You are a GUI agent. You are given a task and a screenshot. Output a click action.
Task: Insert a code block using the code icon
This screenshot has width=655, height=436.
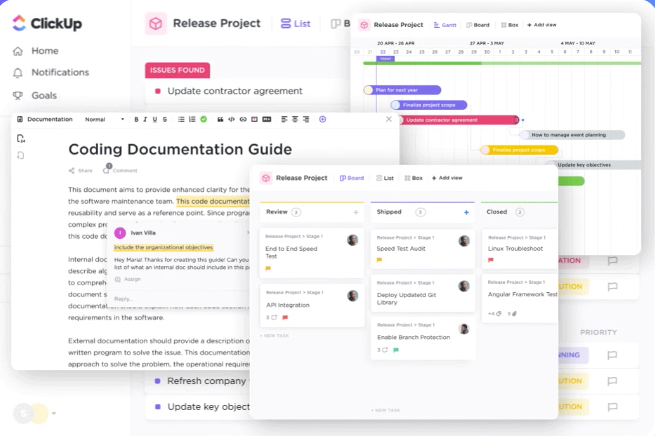(231, 119)
